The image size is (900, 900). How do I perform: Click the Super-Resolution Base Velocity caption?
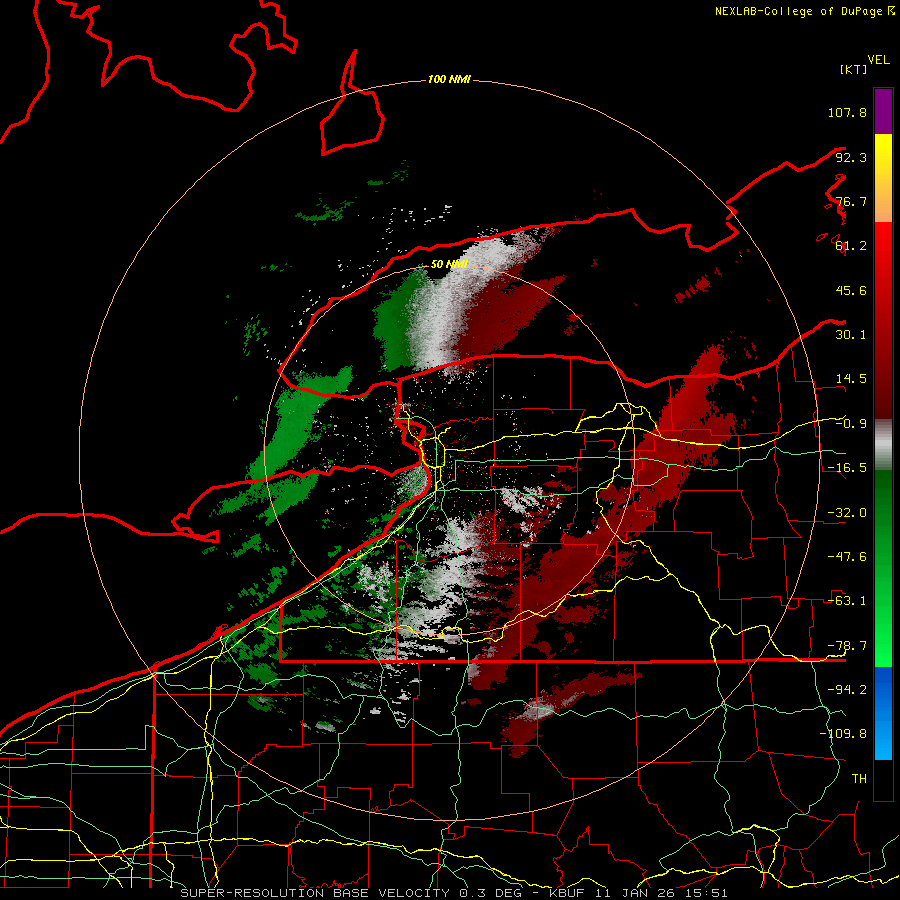(454, 893)
